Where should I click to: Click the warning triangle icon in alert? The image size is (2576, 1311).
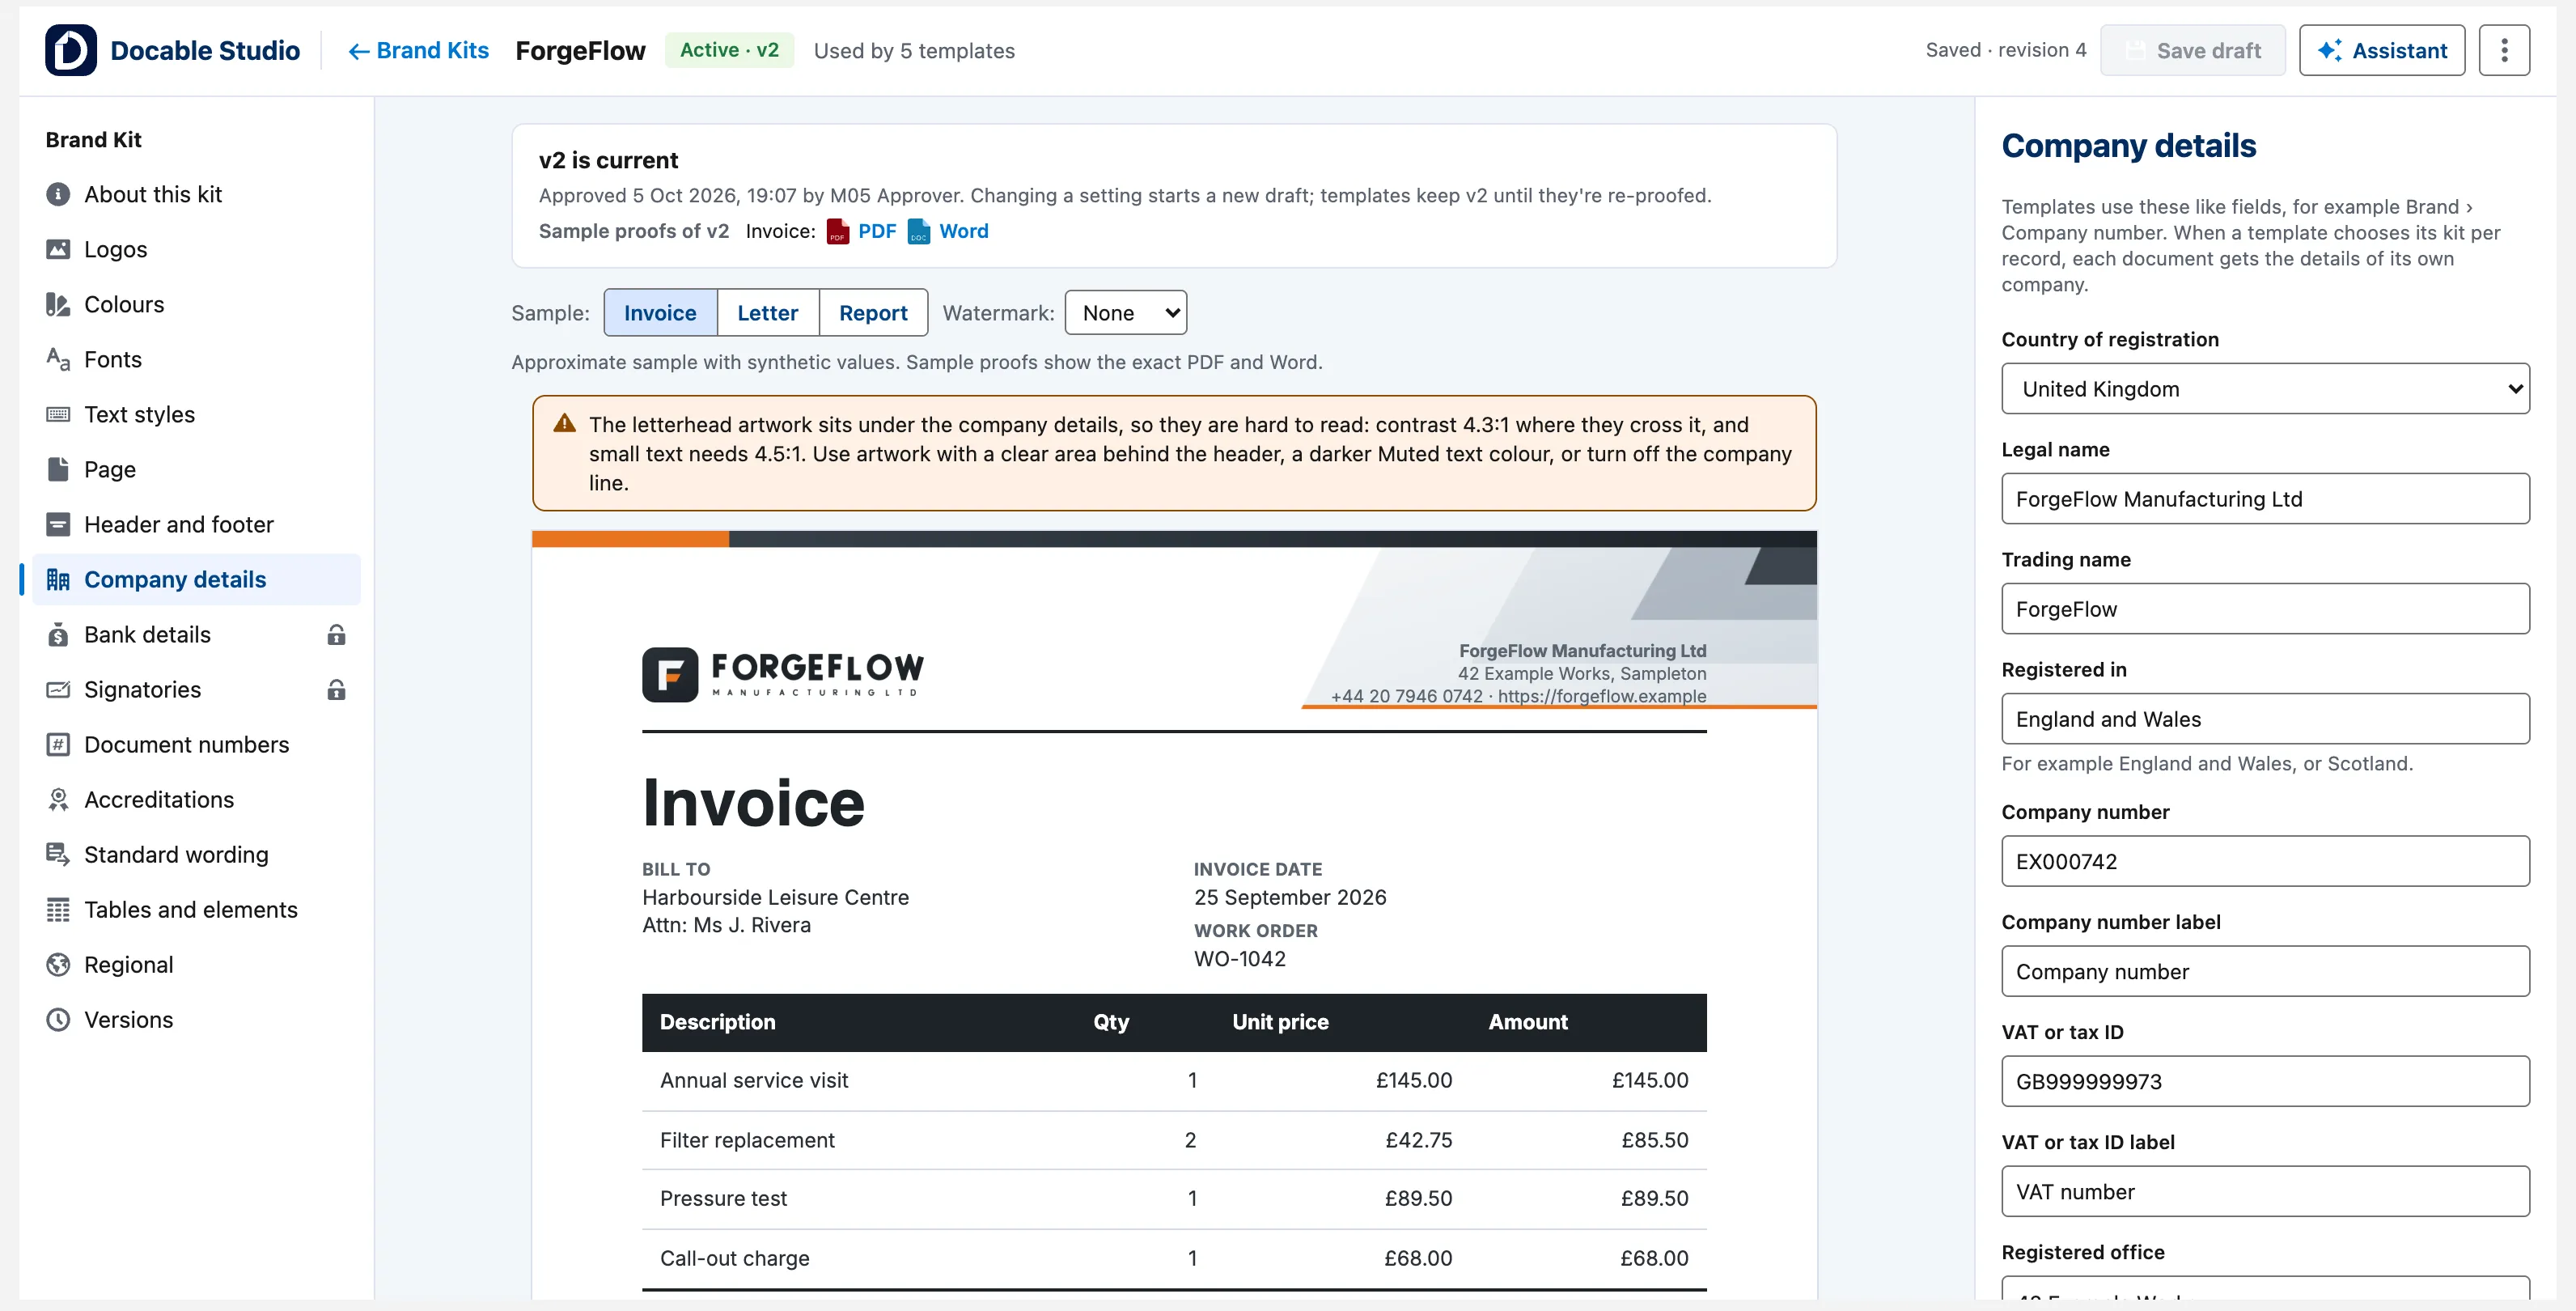[x=564, y=423]
